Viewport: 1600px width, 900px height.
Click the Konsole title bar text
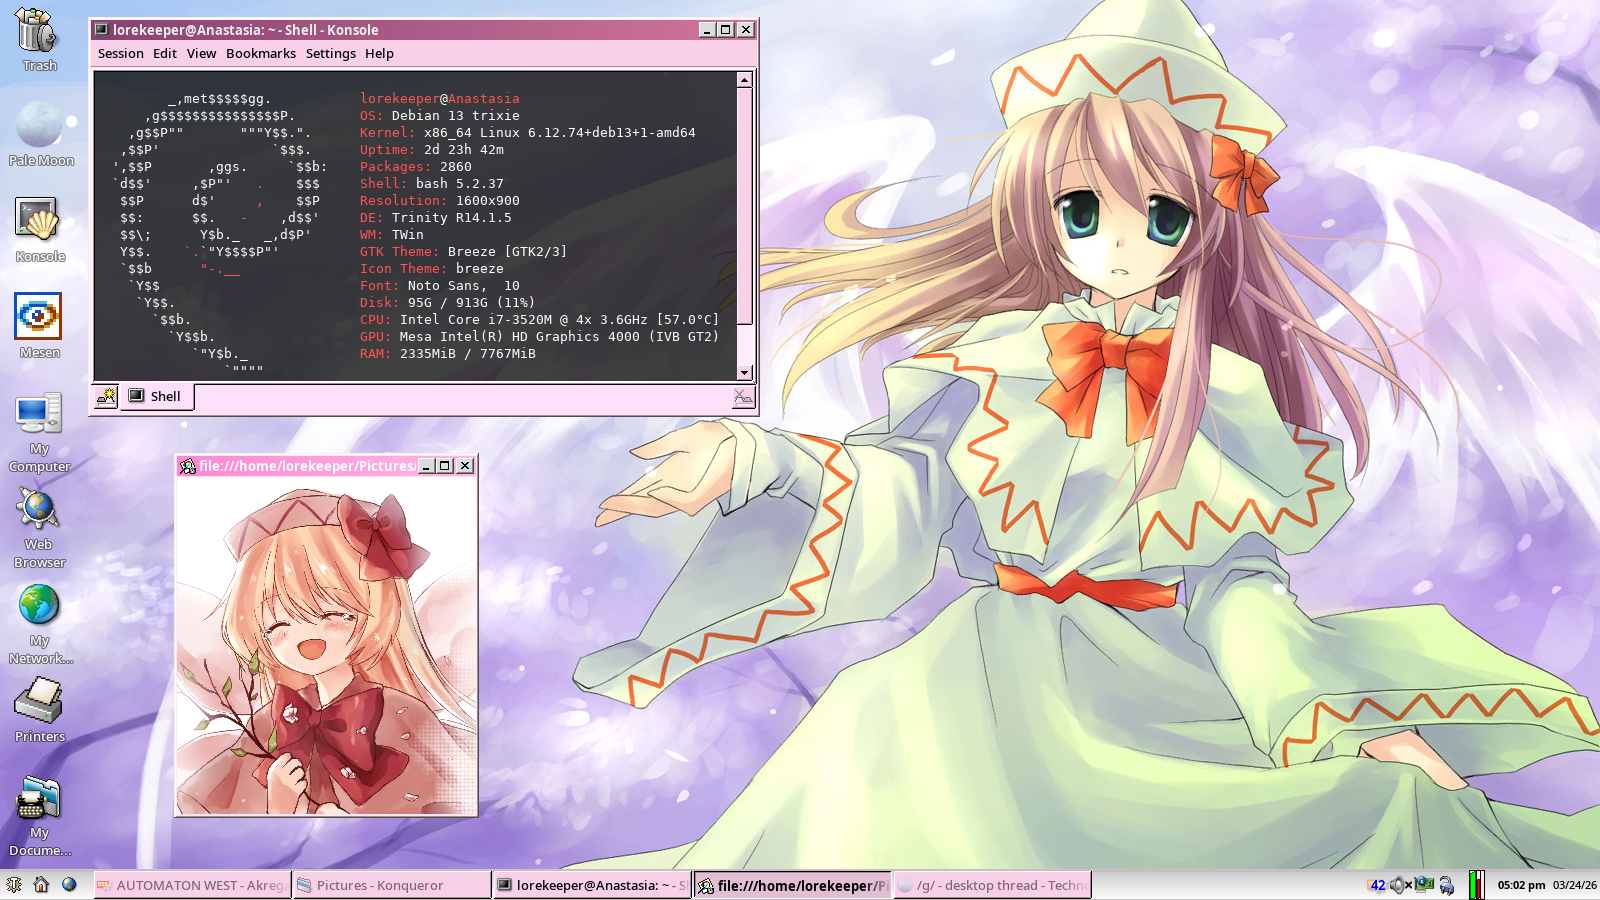pyautogui.click(x=245, y=30)
